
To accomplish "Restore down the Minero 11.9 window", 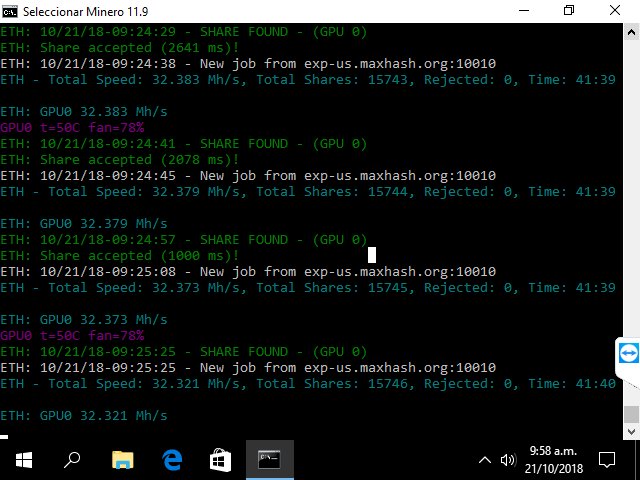I will 569,11.
